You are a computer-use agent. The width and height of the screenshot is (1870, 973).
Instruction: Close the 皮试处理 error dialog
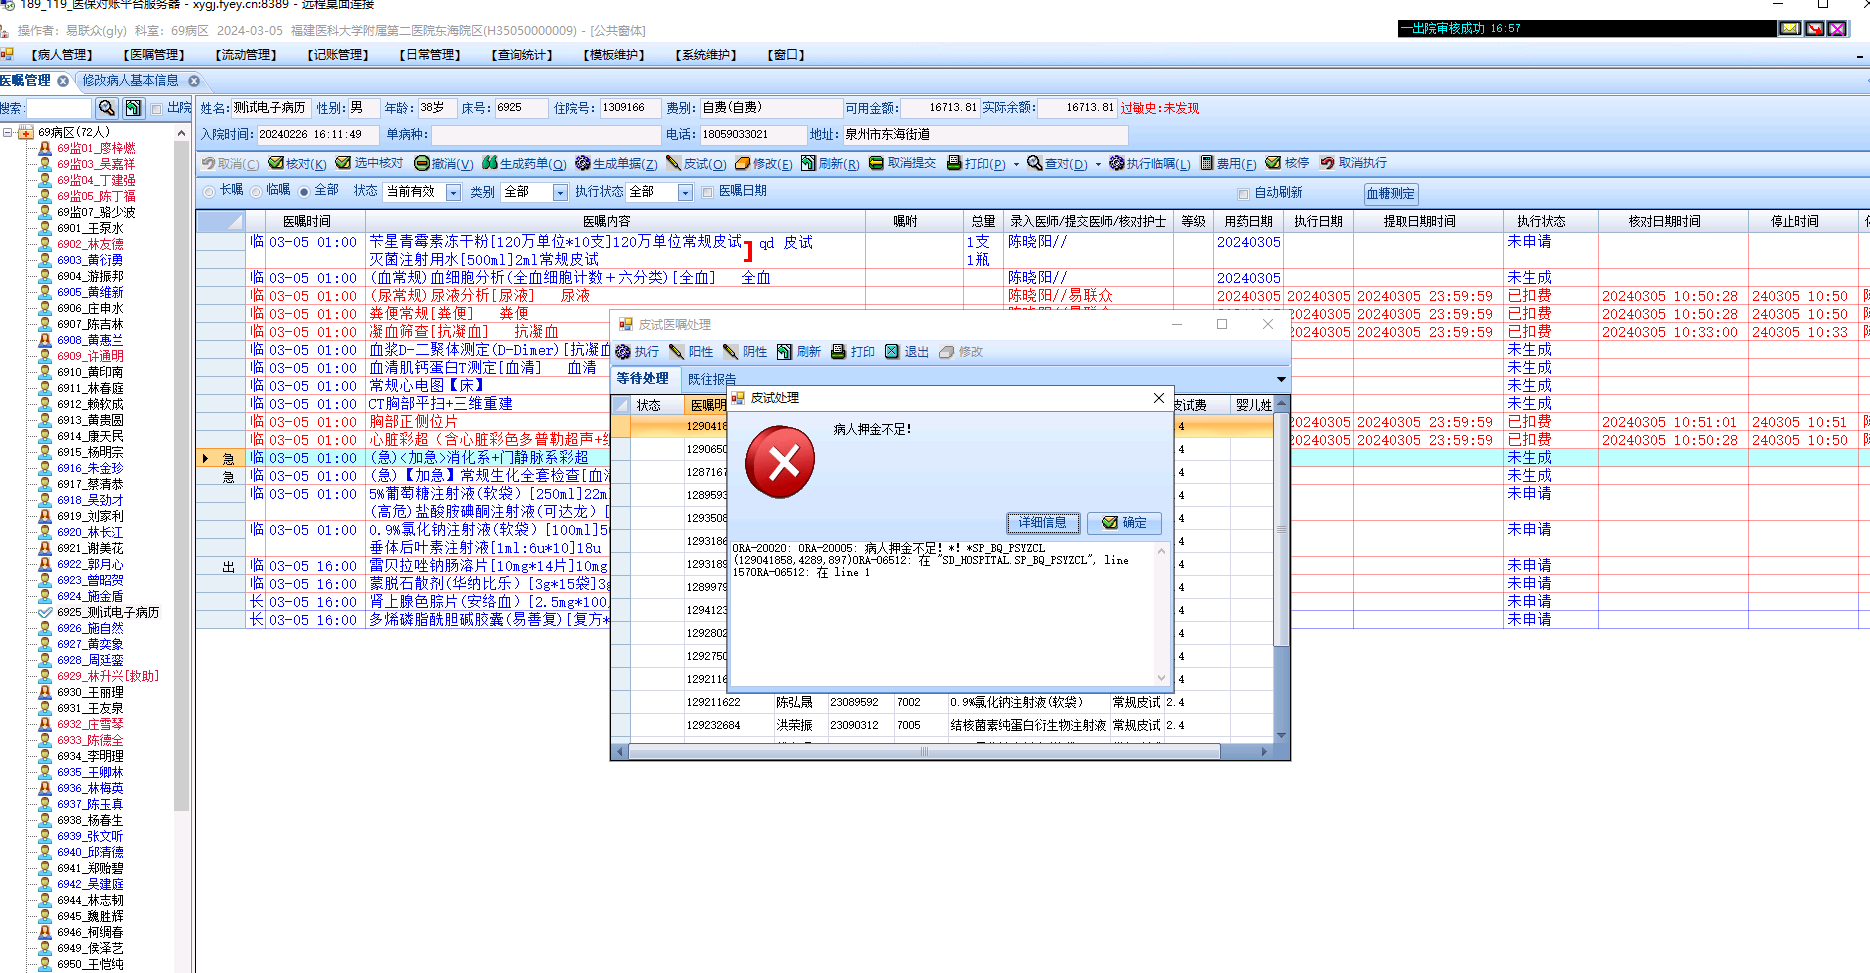pyautogui.click(x=1158, y=398)
